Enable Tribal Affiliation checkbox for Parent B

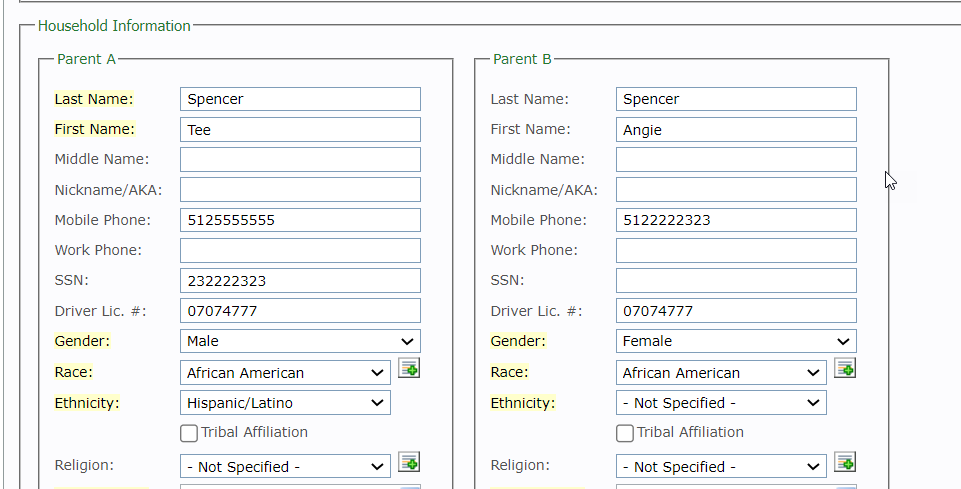point(625,433)
